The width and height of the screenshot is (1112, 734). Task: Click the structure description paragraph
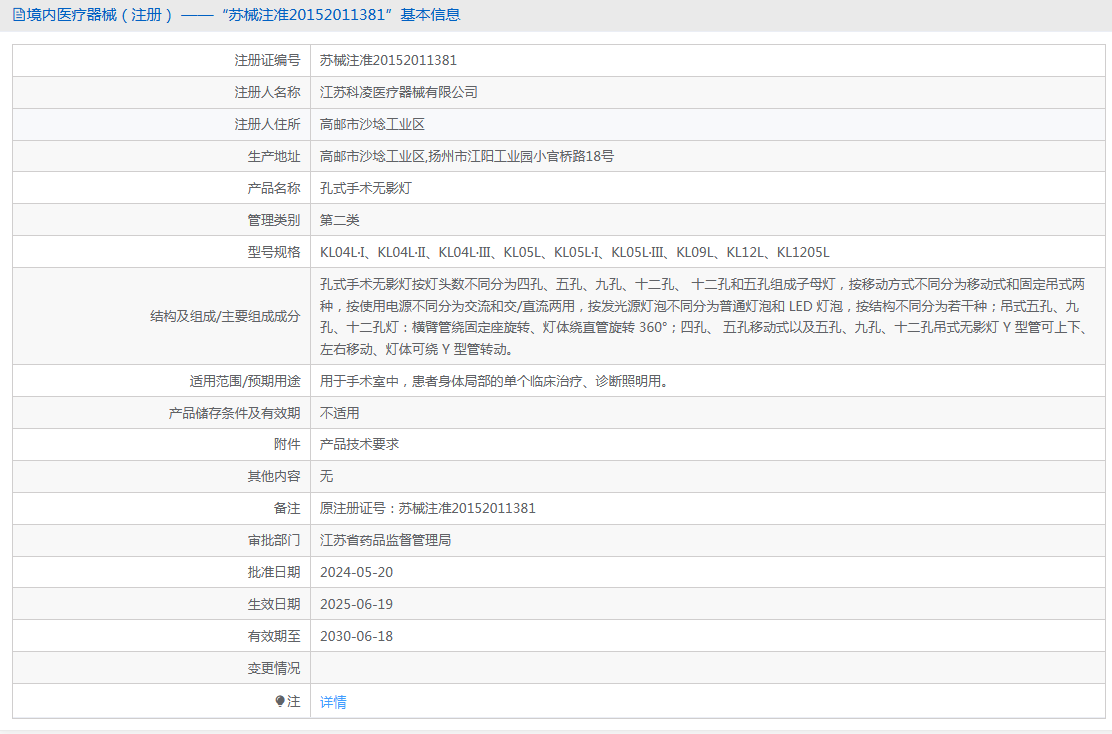(704, 316)
